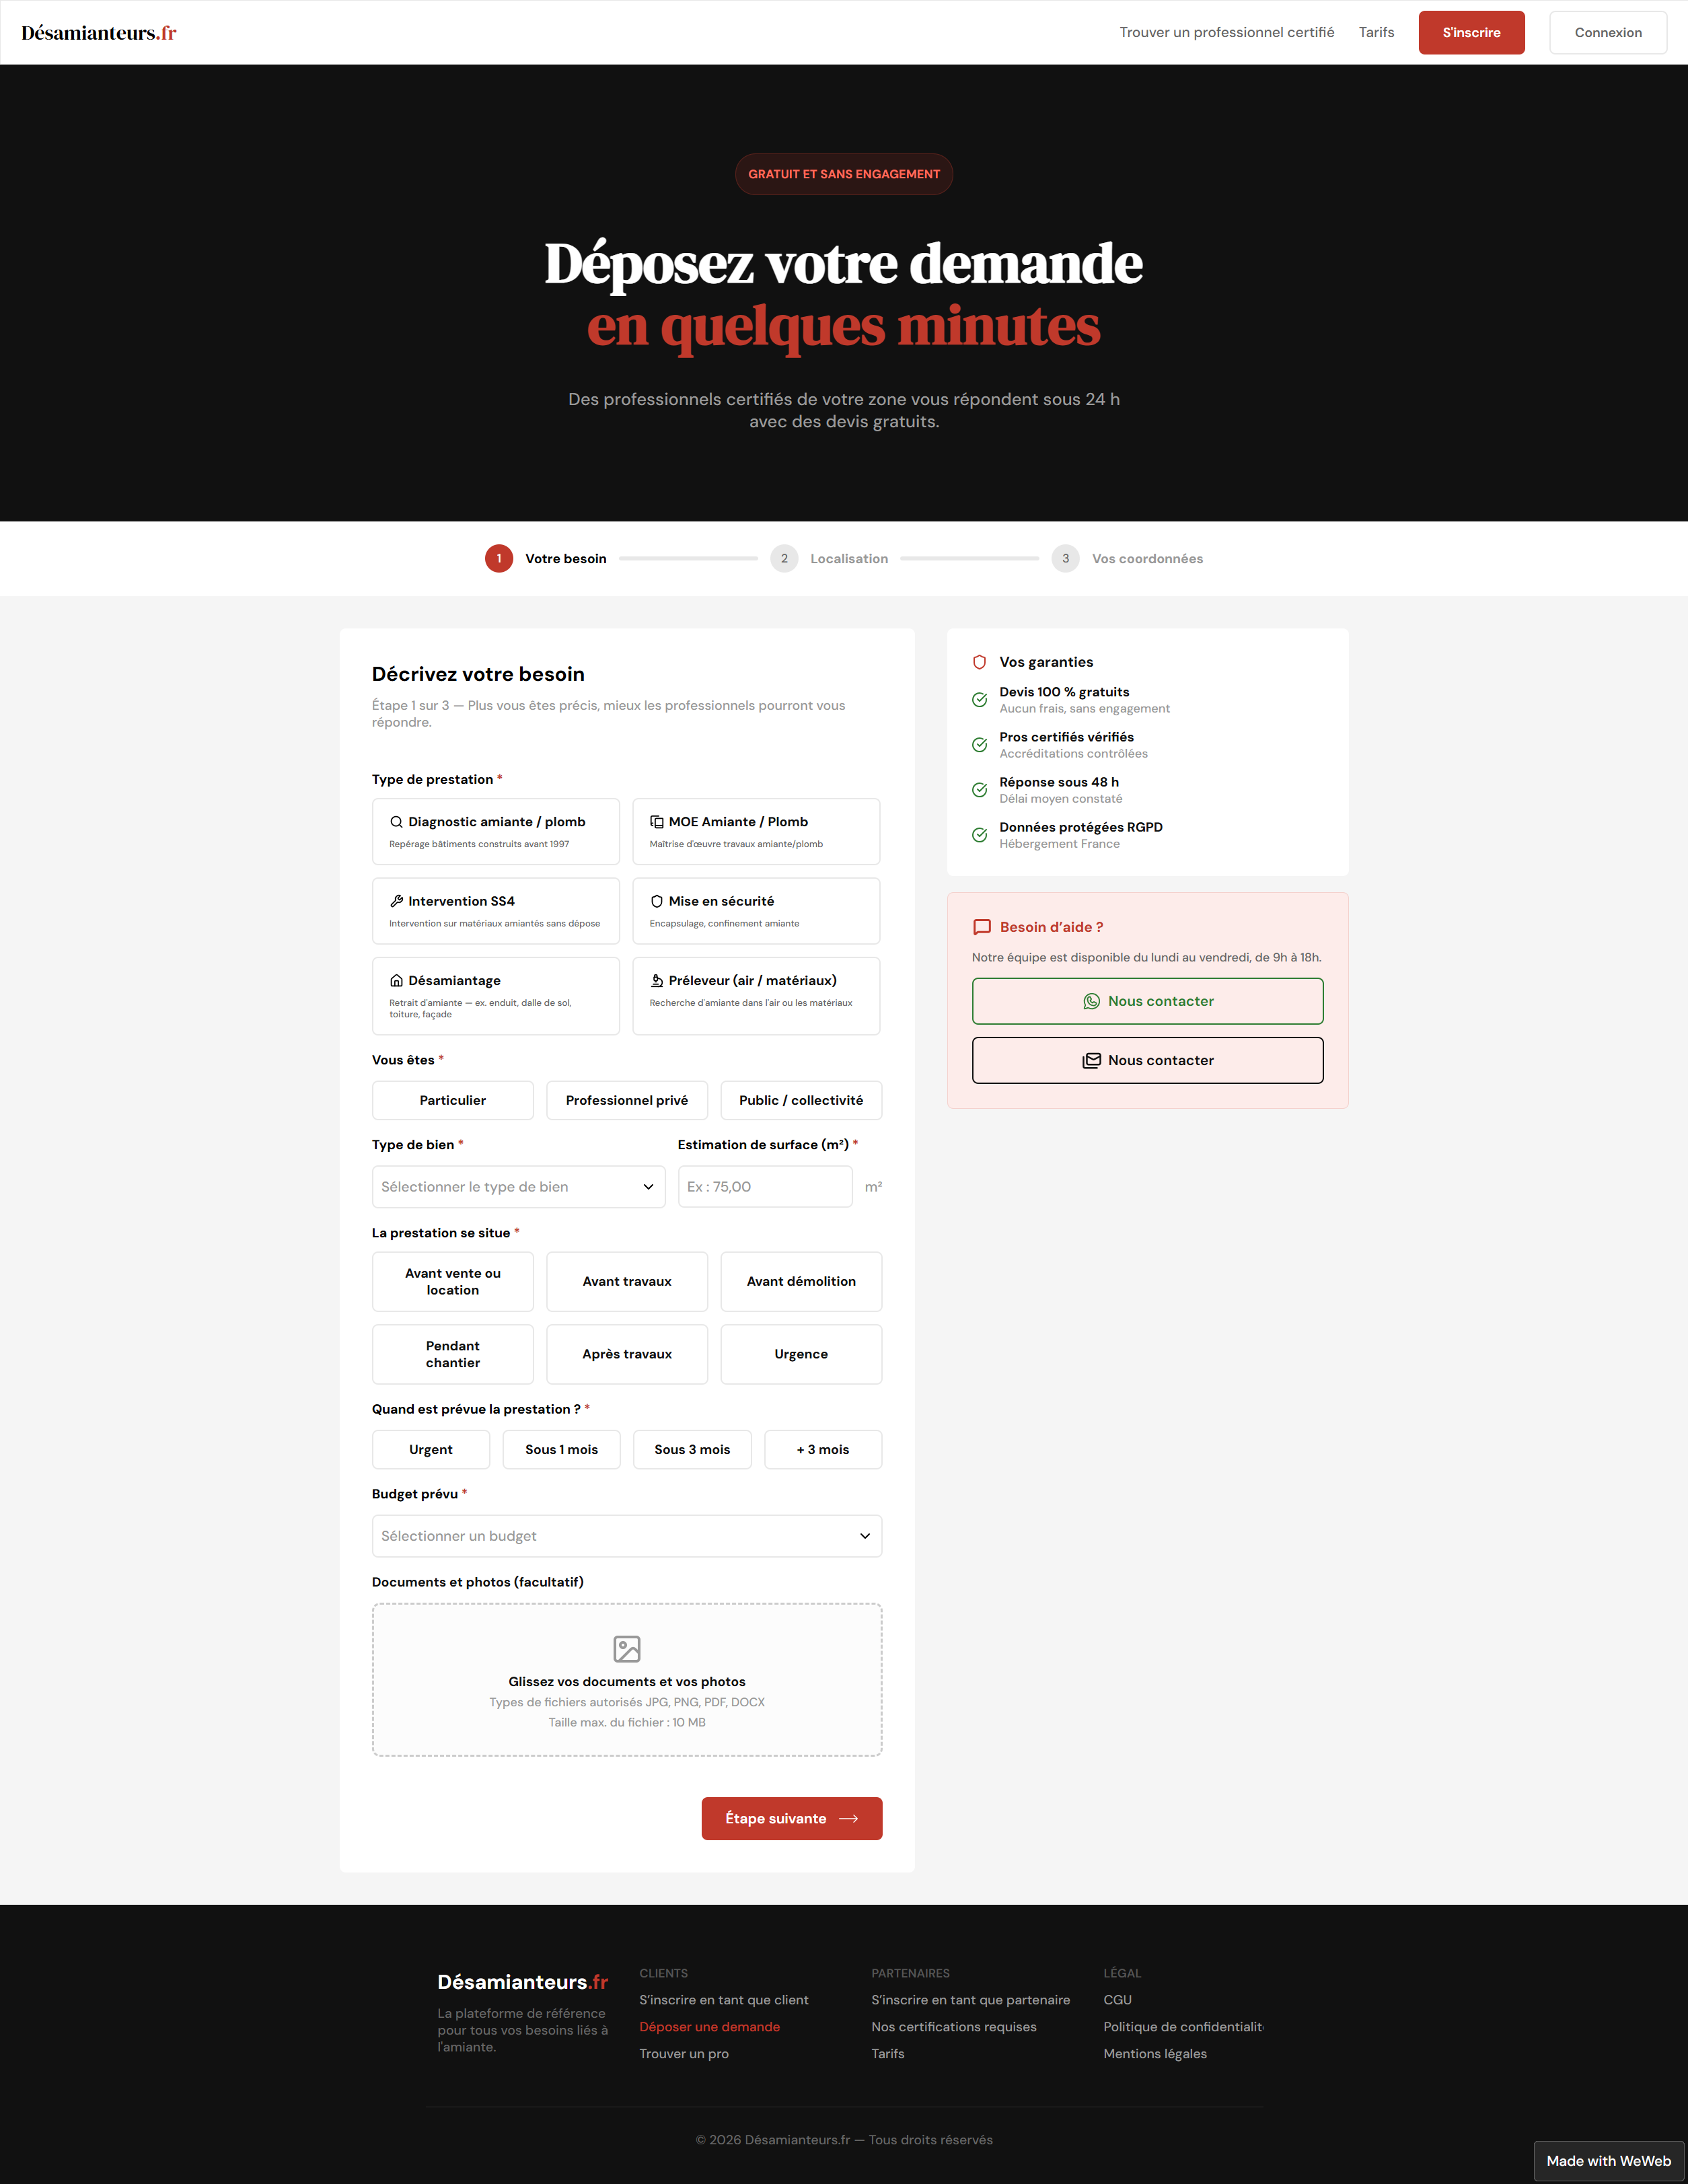Image resolution: width=1688 pixels, height=2184 pixels.
Task: Select Avant travaux option
Action: coord(627,1282)
